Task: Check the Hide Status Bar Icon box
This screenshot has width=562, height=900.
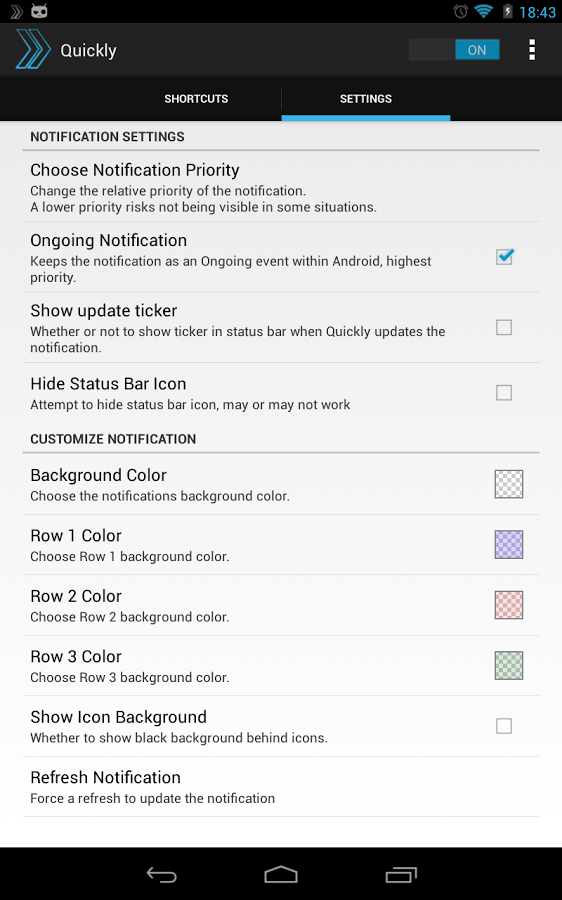Action: tap(504, 393)
